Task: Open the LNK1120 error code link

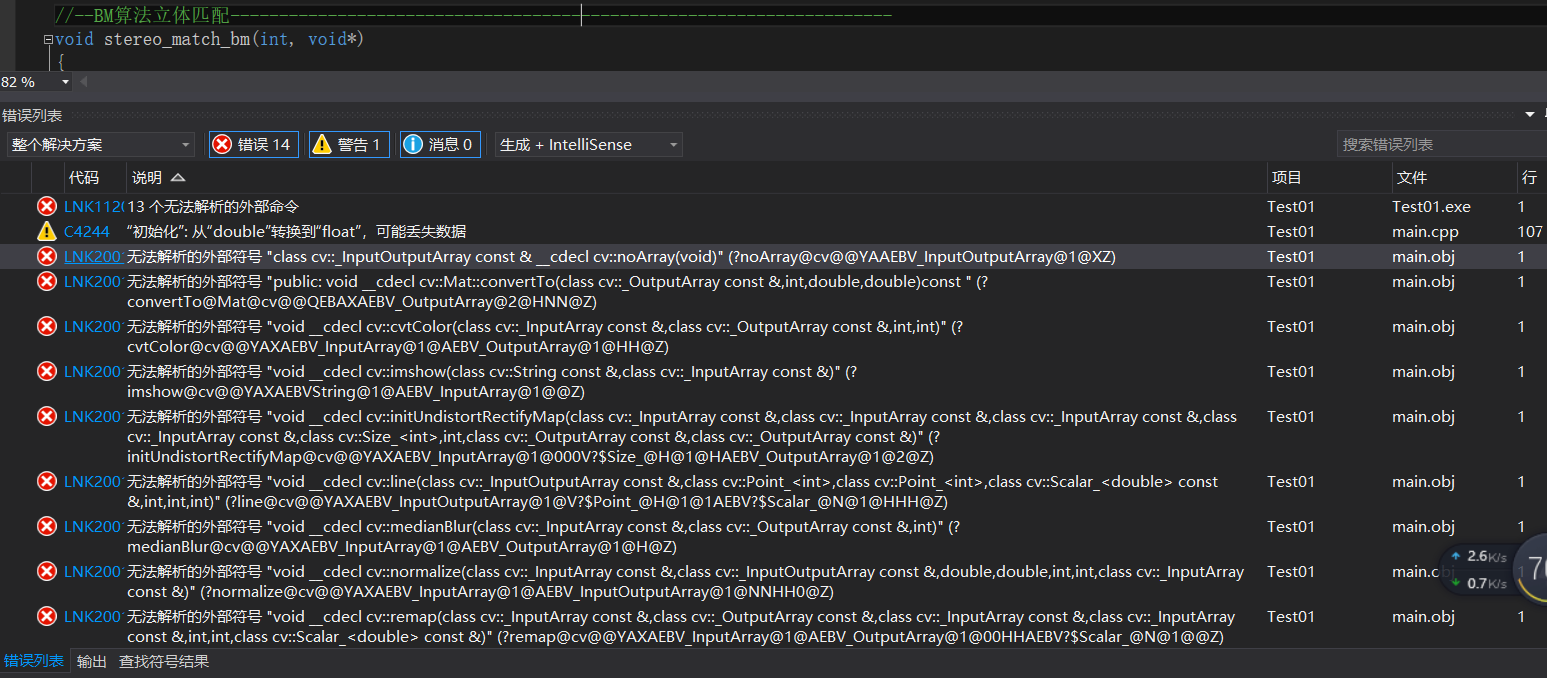Action: coord(93,207)
